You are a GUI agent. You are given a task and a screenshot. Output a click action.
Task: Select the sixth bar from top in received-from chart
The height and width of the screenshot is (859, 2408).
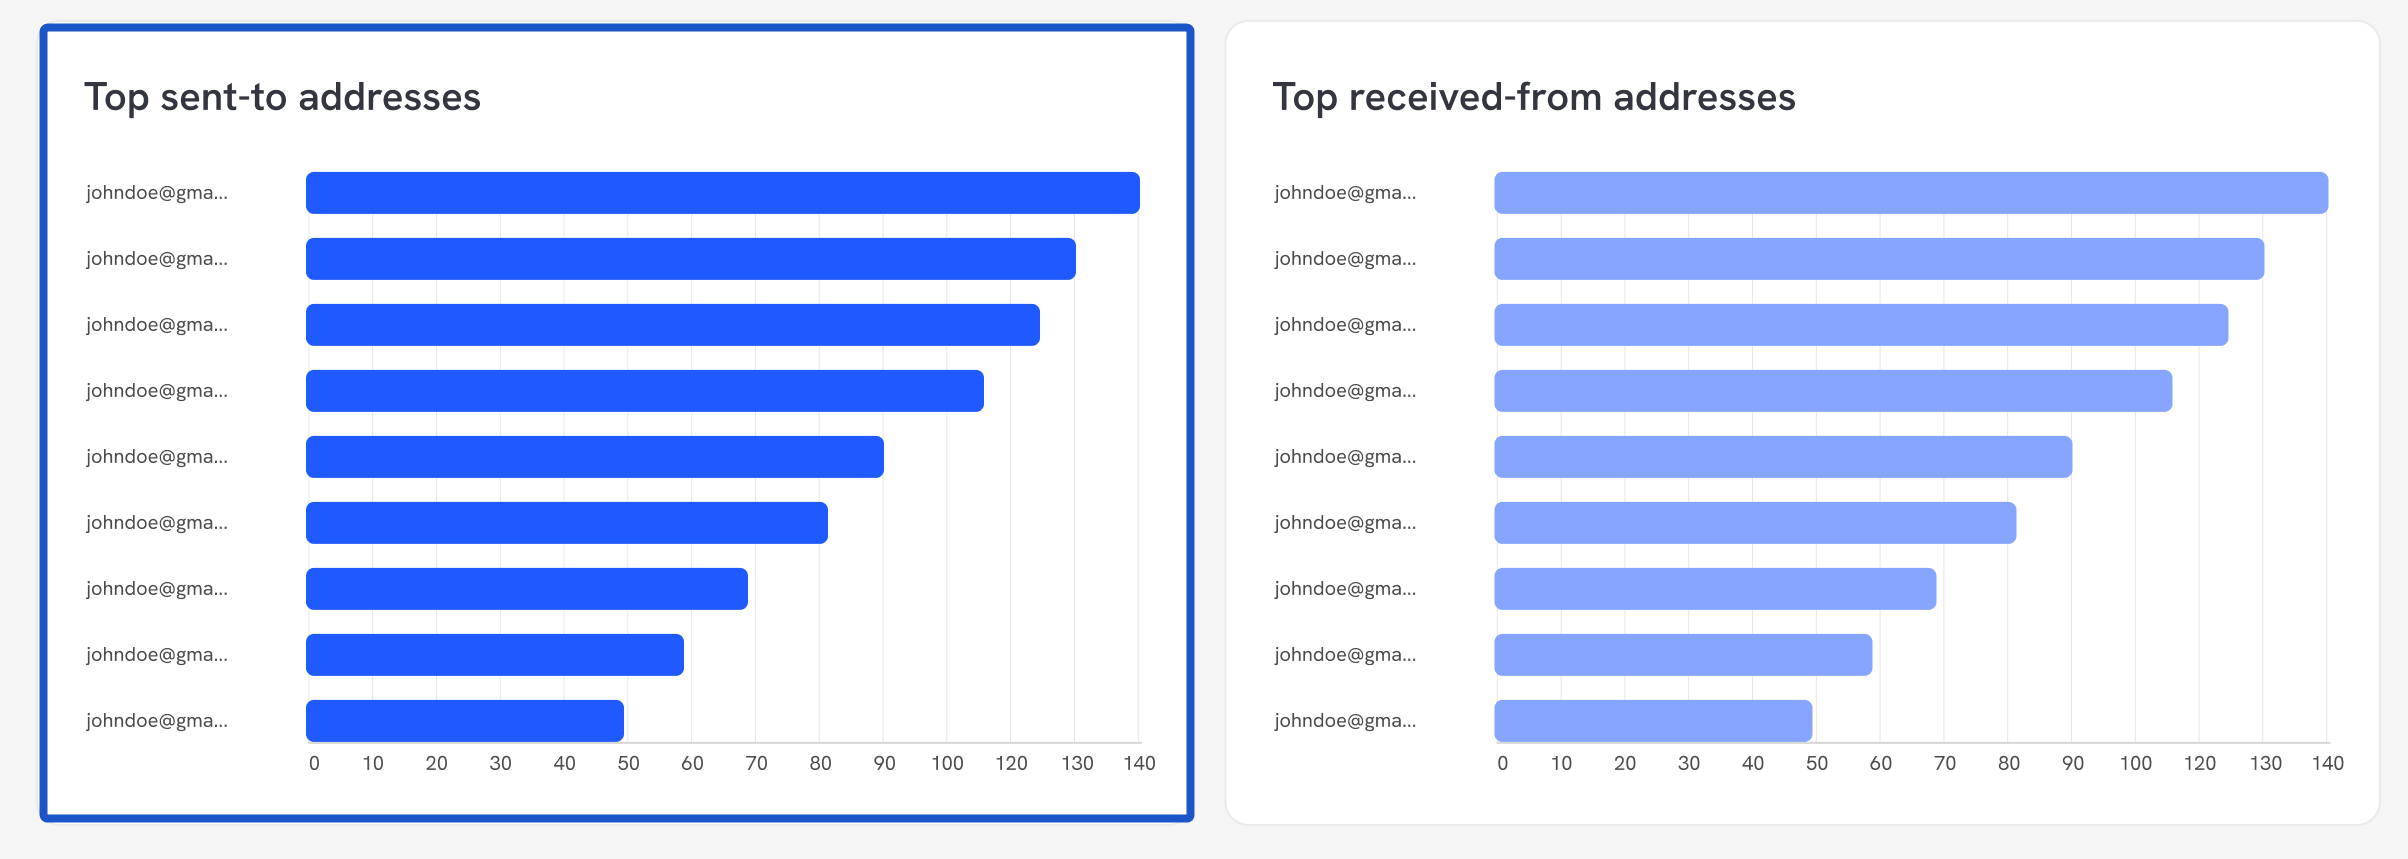tap(1754, 523)
